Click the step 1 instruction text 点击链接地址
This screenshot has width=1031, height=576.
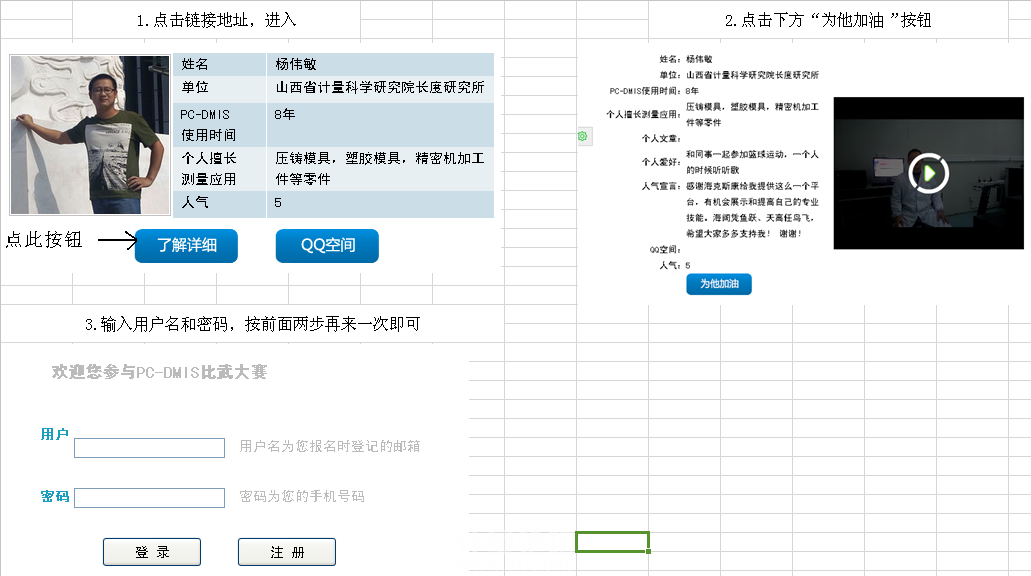(x=216, y=20)
